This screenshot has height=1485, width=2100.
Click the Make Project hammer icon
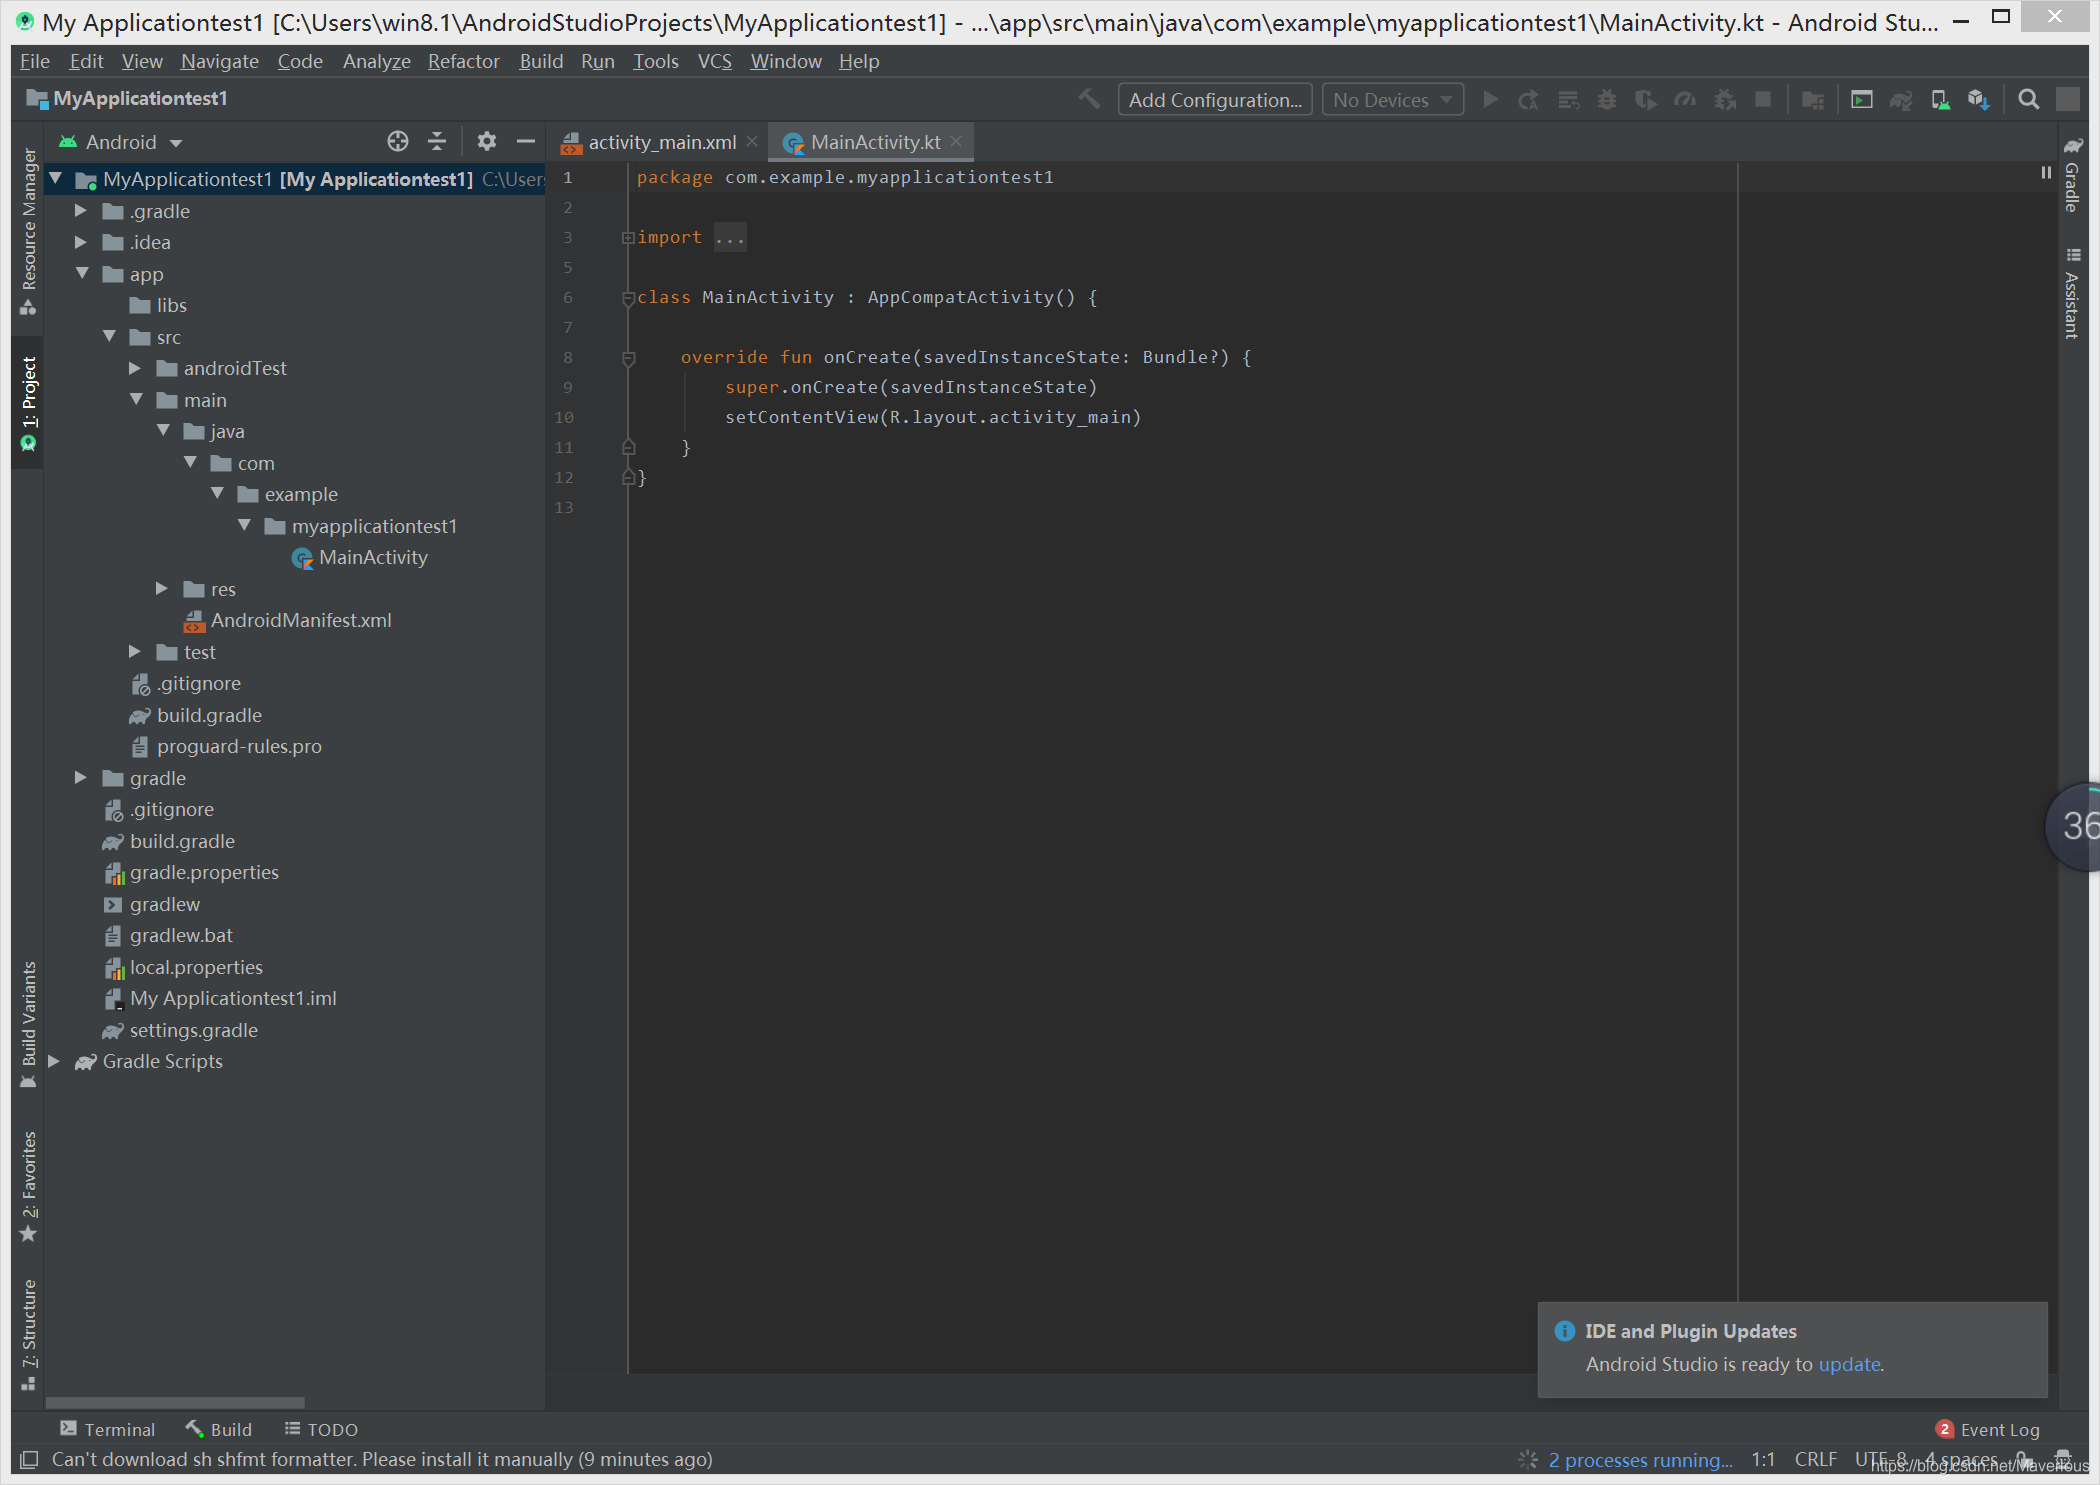pos(1089,99)
